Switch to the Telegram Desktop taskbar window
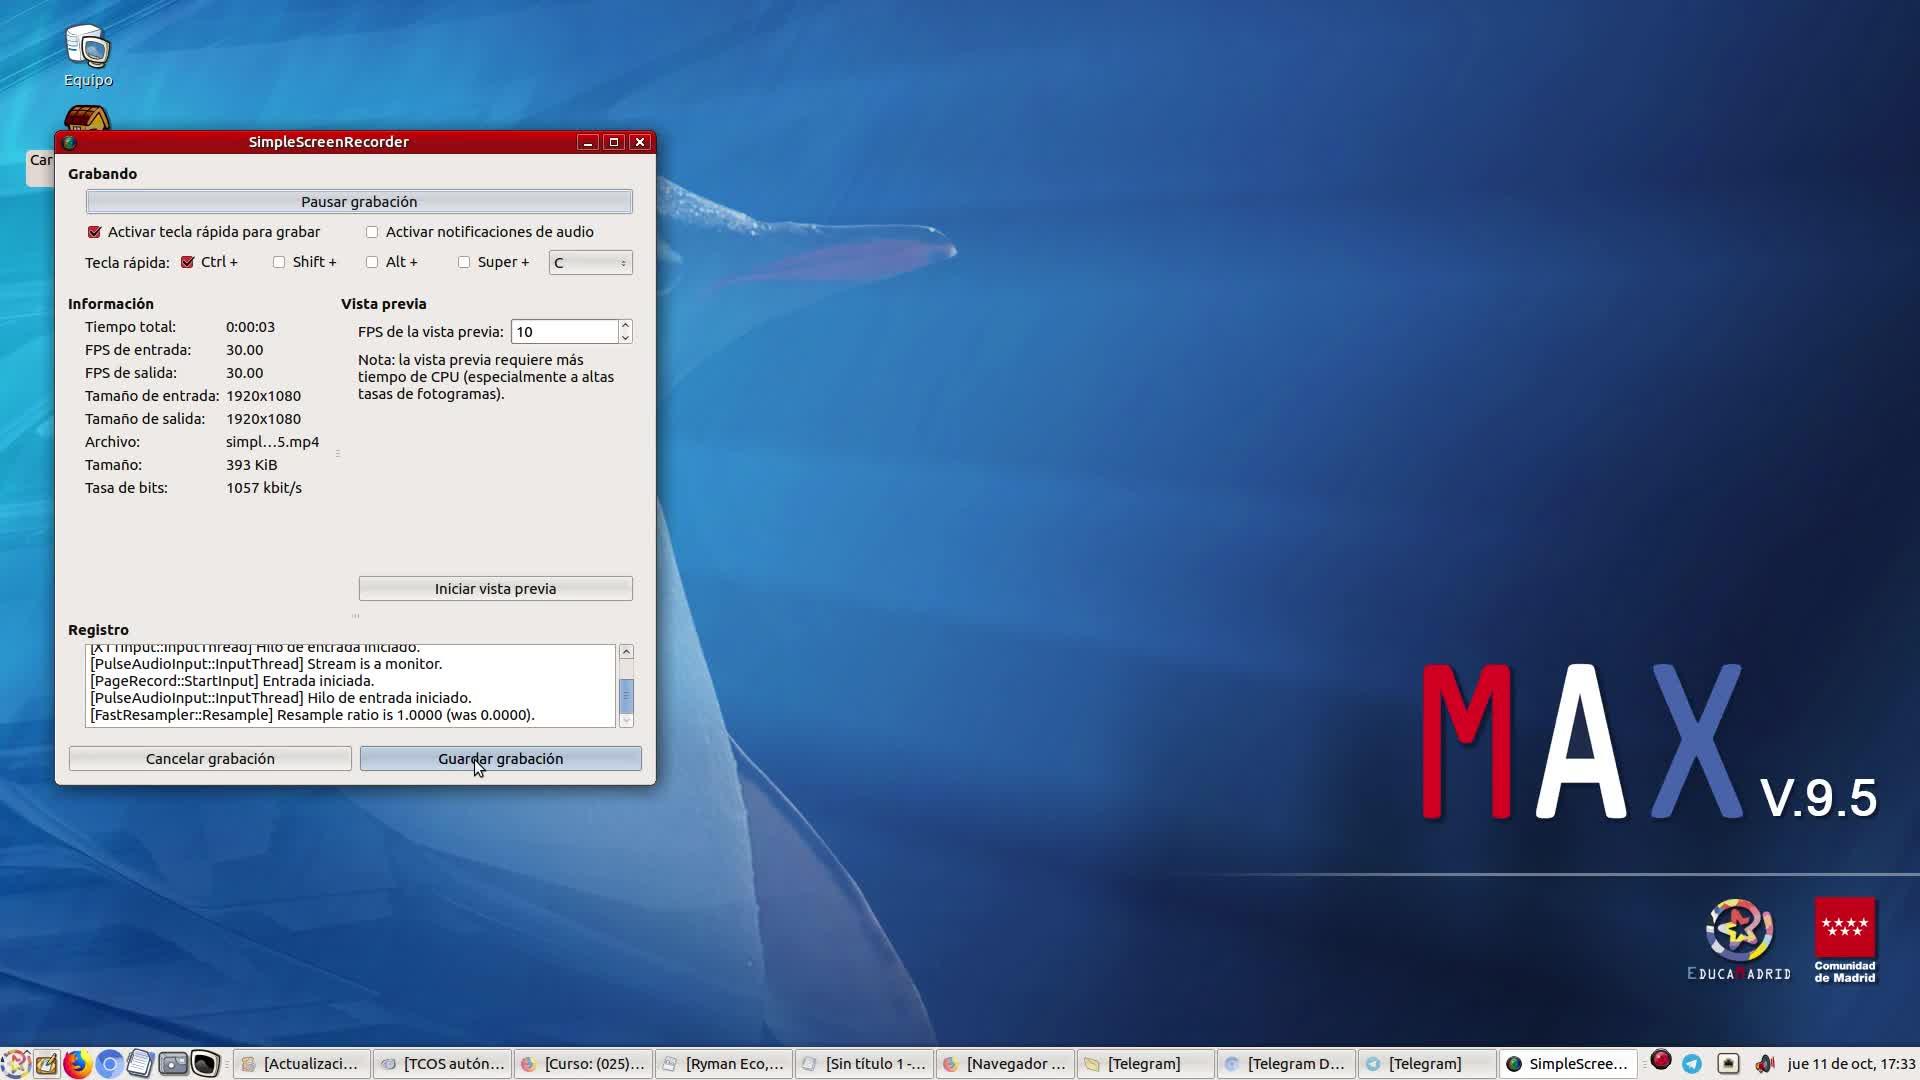The image size is (1920, 1080). coord(1286,1063)
